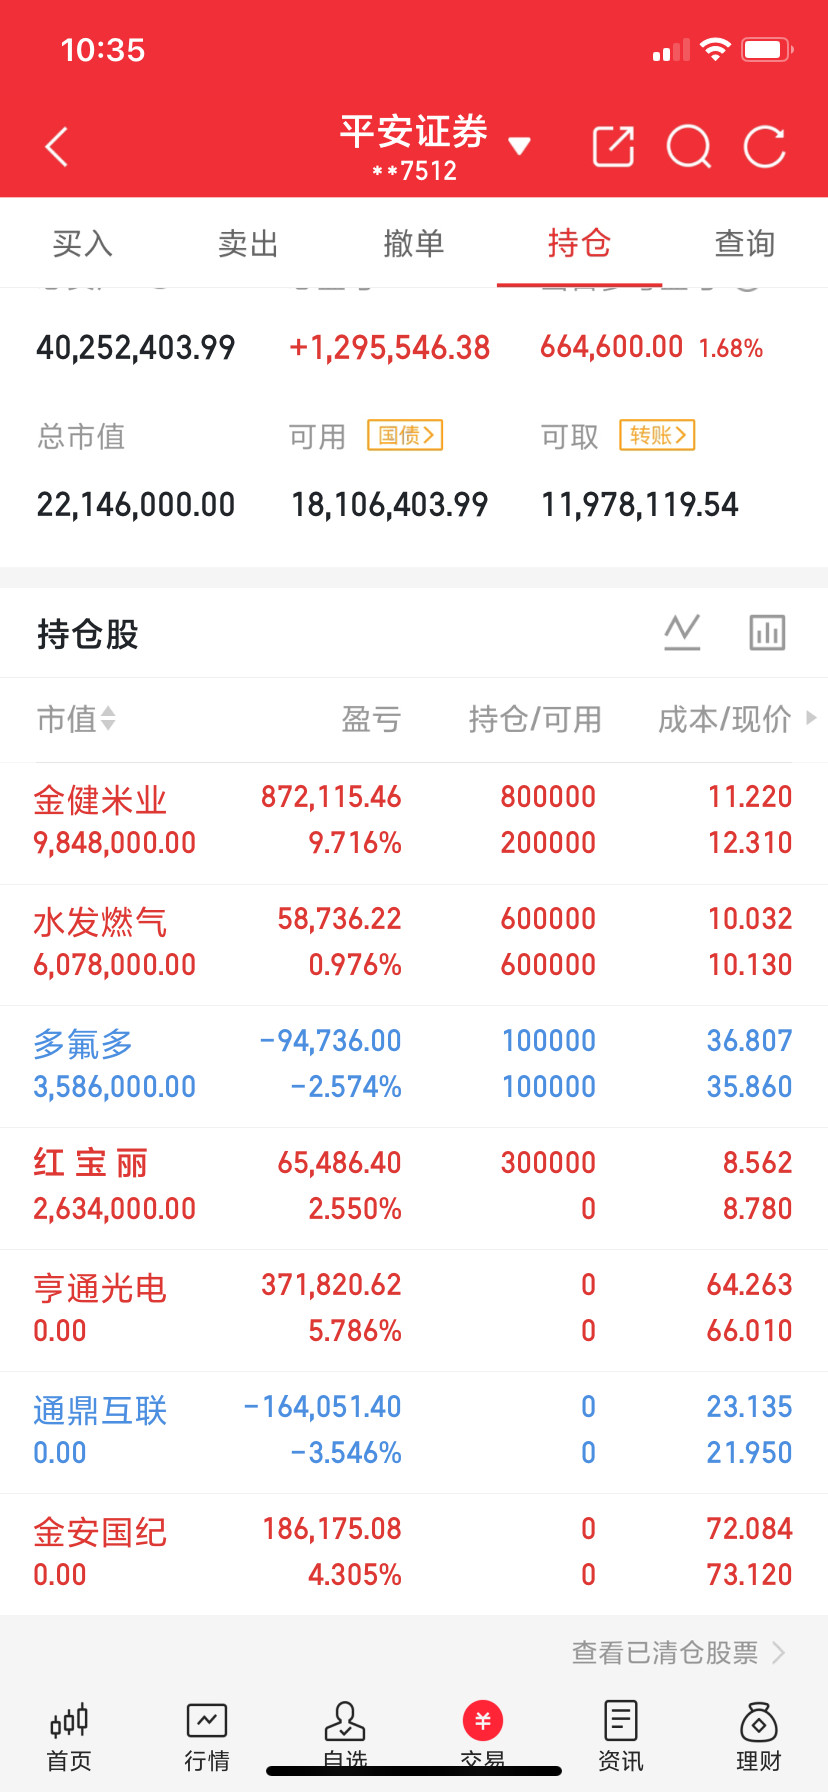Go to 理财 in bottom navigation
828x1792 pixels.
(759, 1738)
